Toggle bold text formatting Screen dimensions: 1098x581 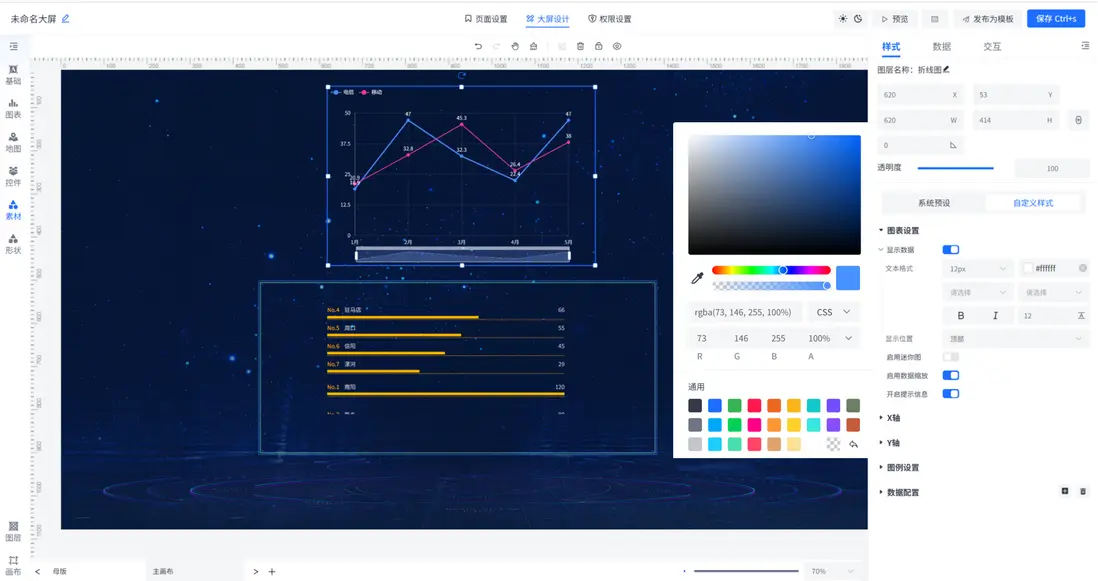961,316
